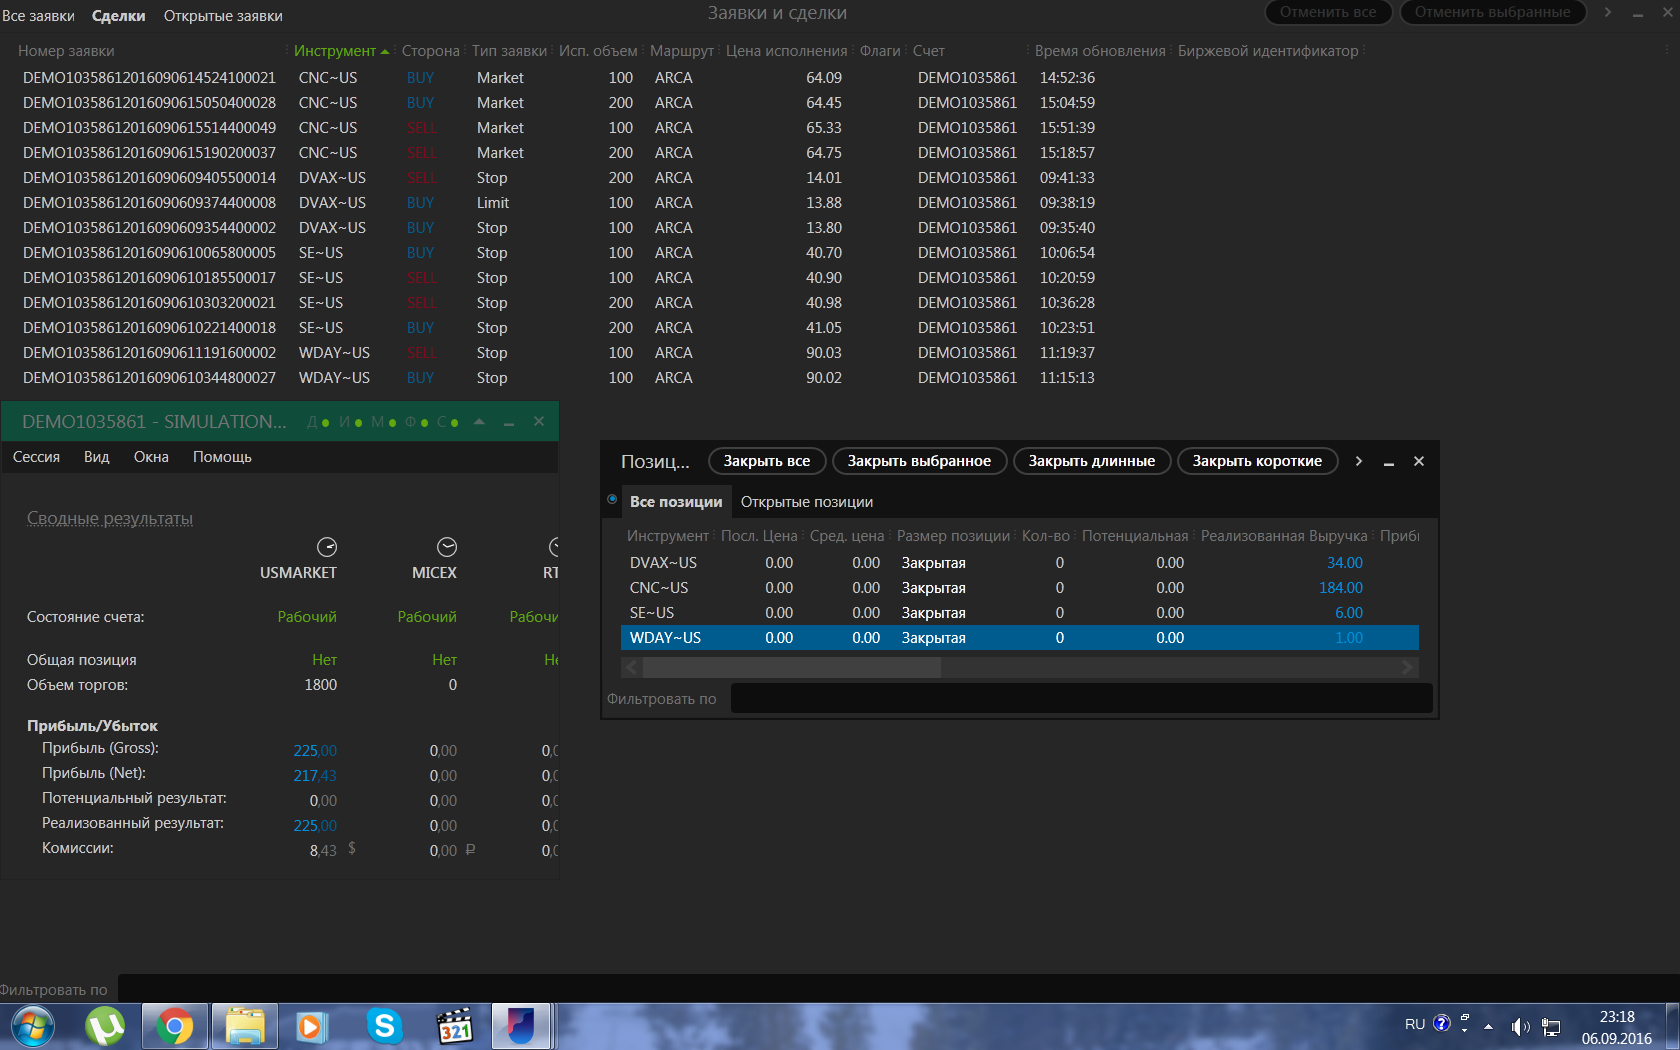Expand more actions chevron in Заявки и сделки
Image resolution: width=1680 pixels, height=1050 pixels.
pos(1607,13)
